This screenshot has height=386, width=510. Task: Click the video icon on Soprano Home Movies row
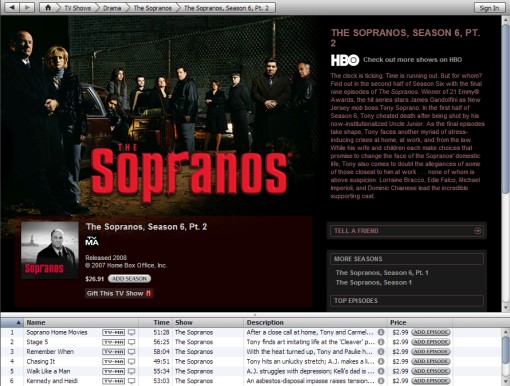[132, 332]
